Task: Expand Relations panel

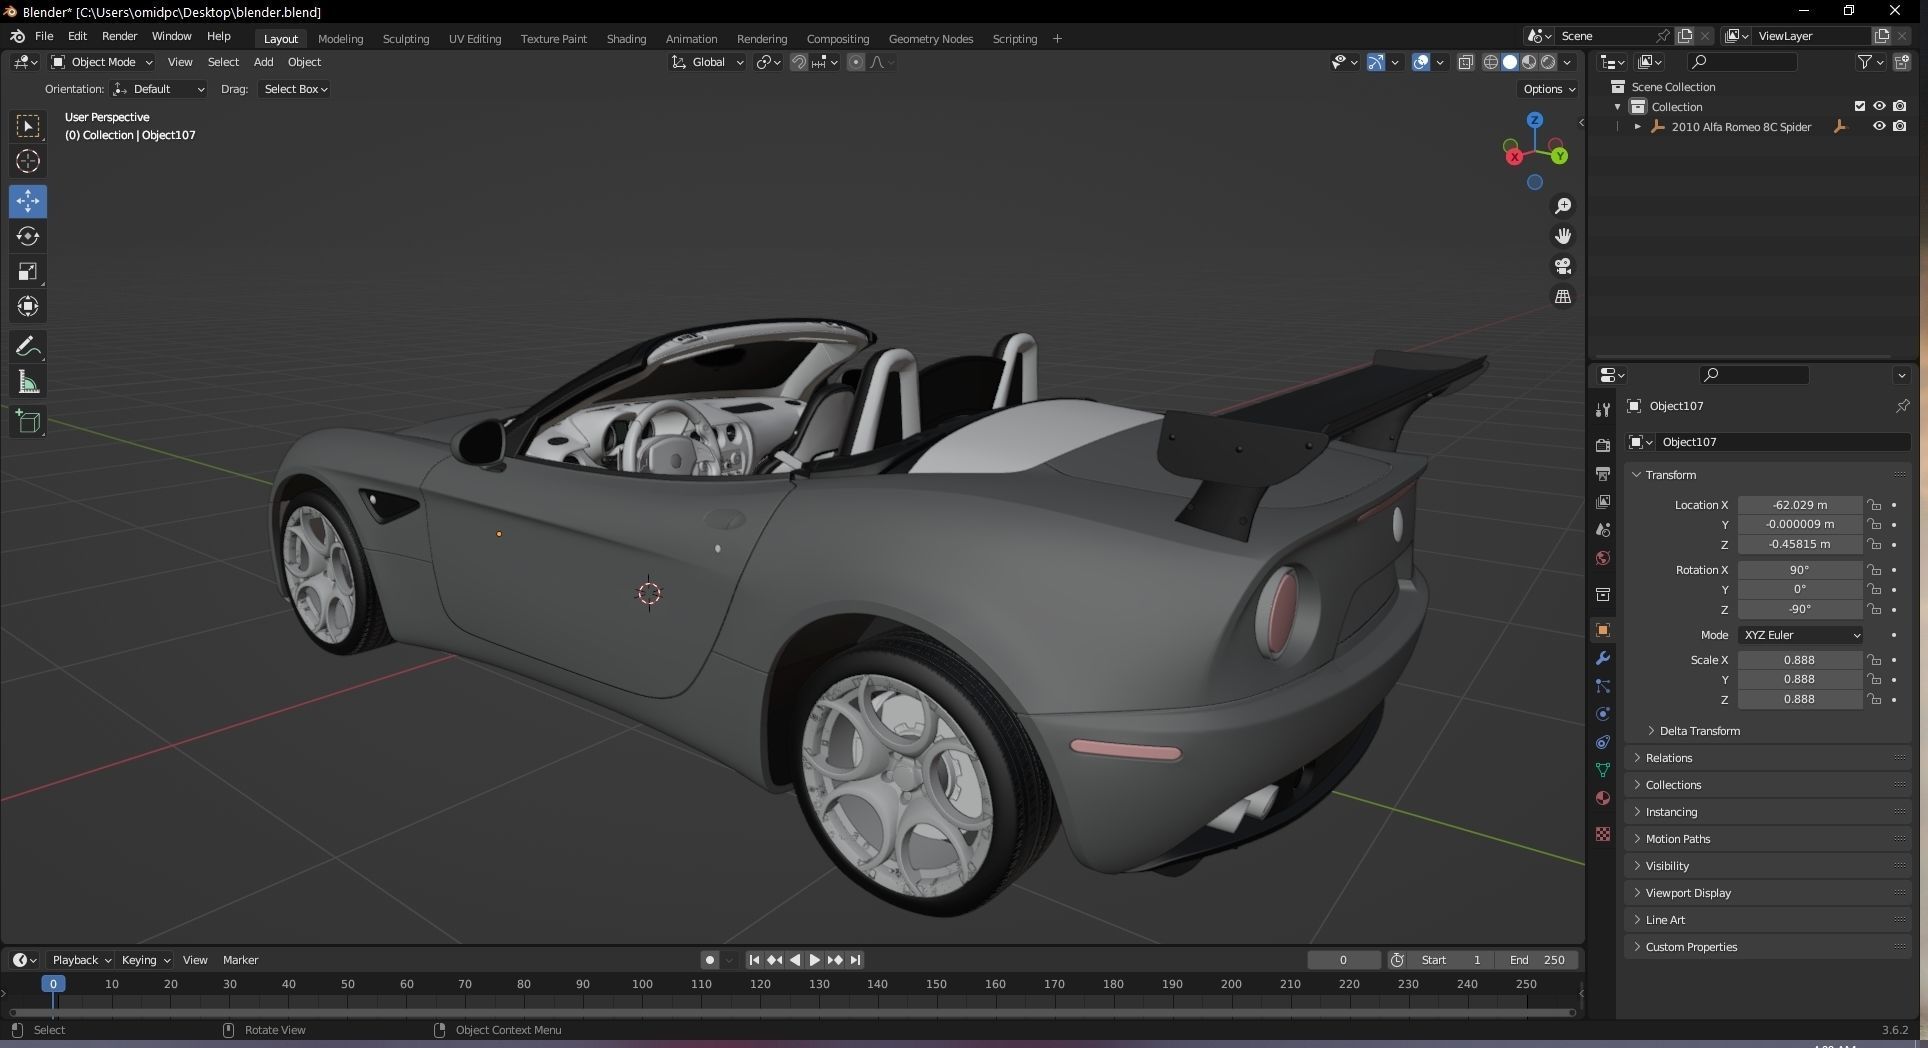Action: [x=1768, y=758]
